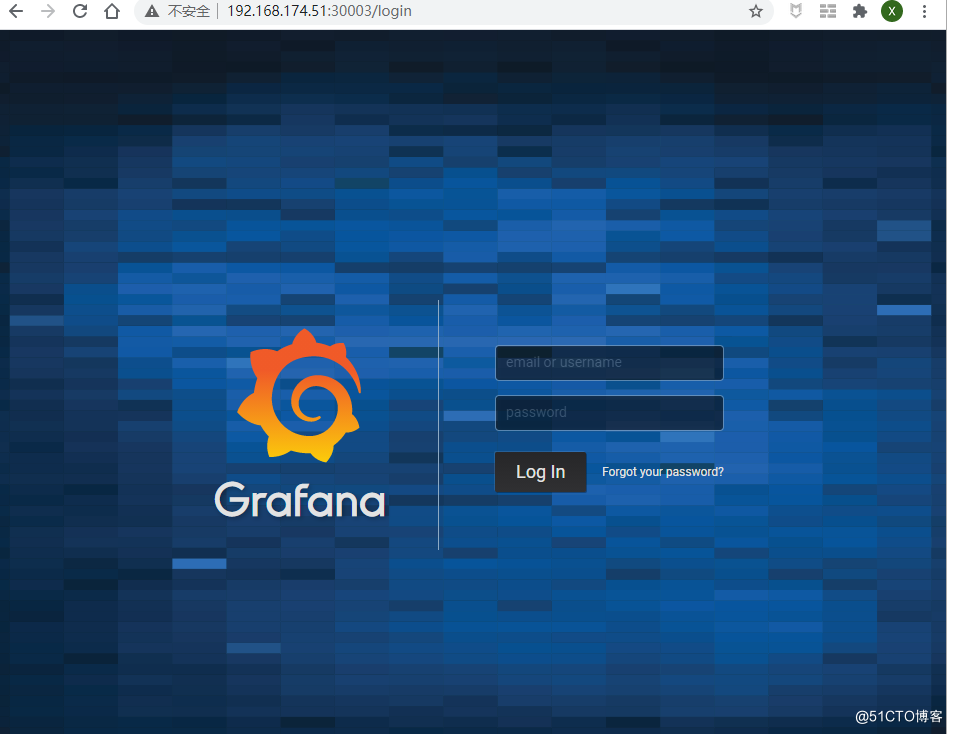Open the browser home page icon
The height and width of the screenshot is (734, 953).
(x=112, y=11)
